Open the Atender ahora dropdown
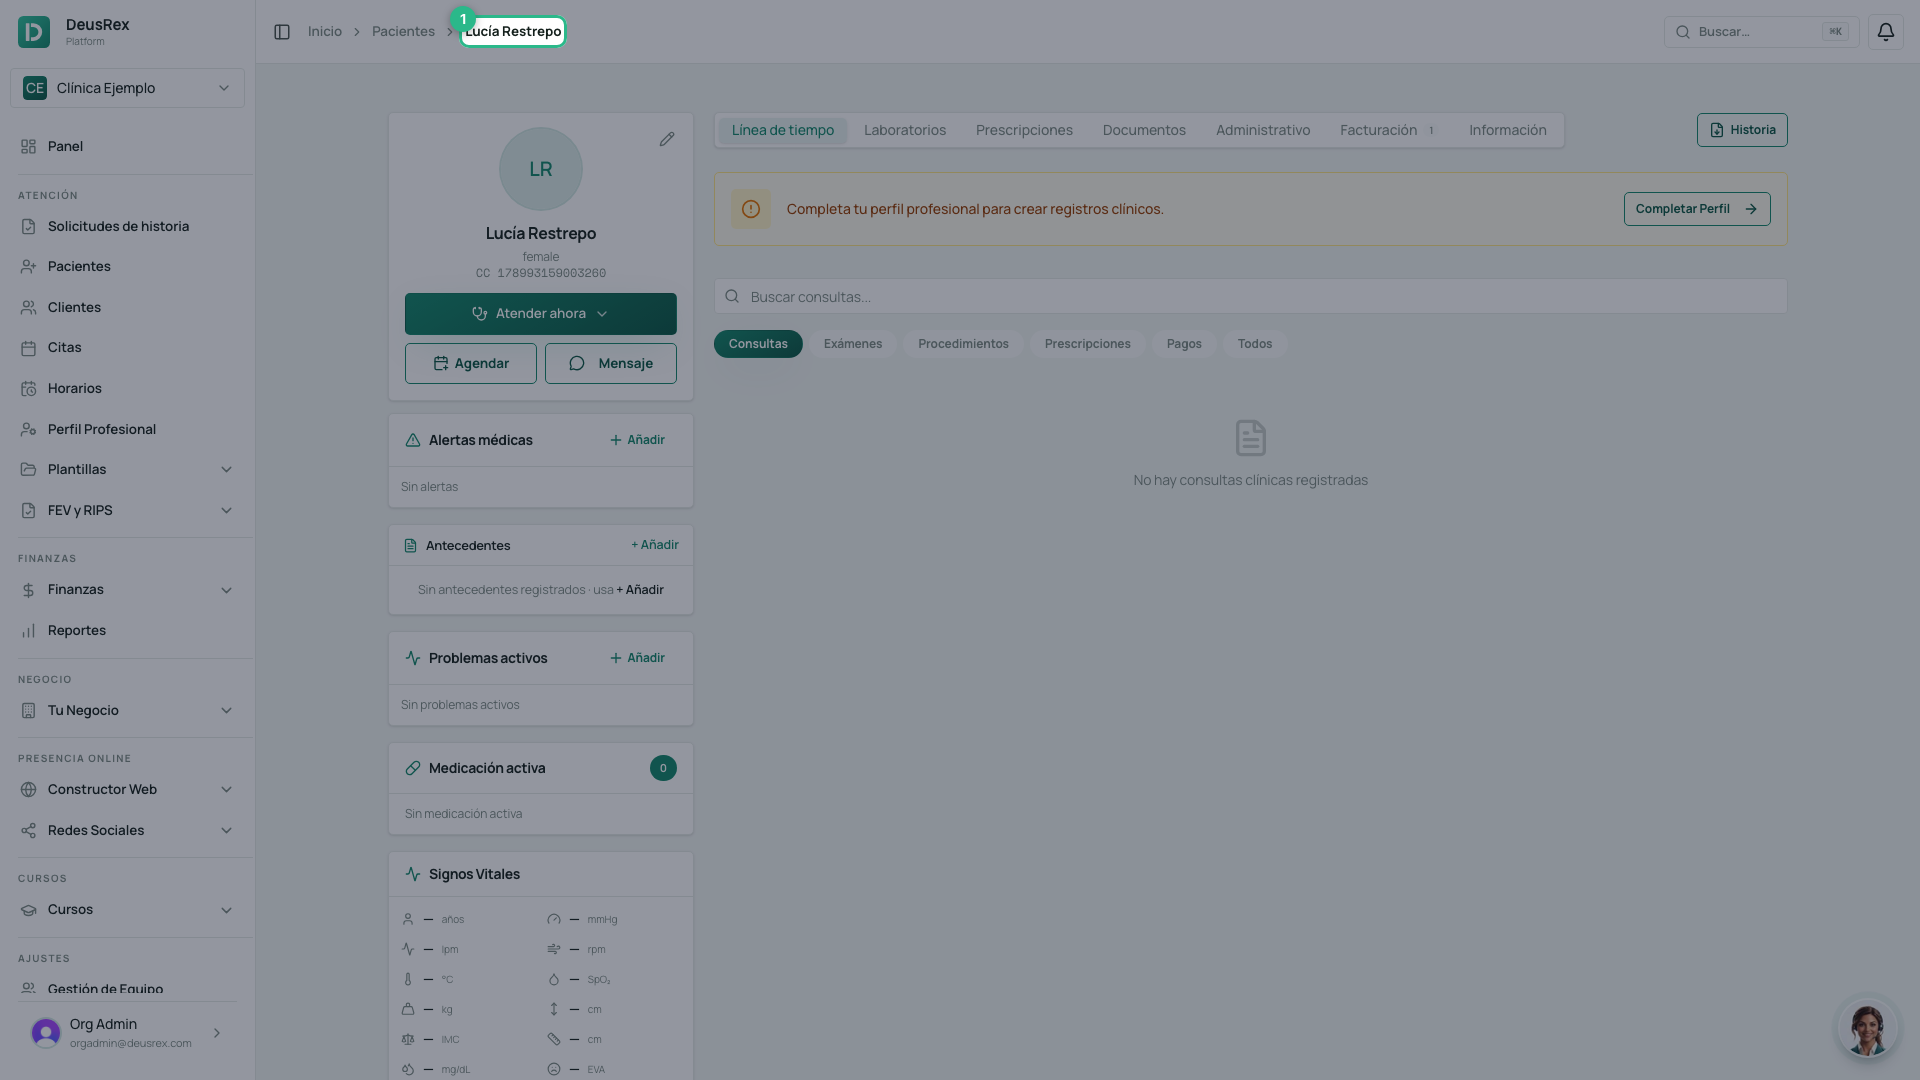The height and width of the screenshot is (1080, 1920). click(541, 314)
